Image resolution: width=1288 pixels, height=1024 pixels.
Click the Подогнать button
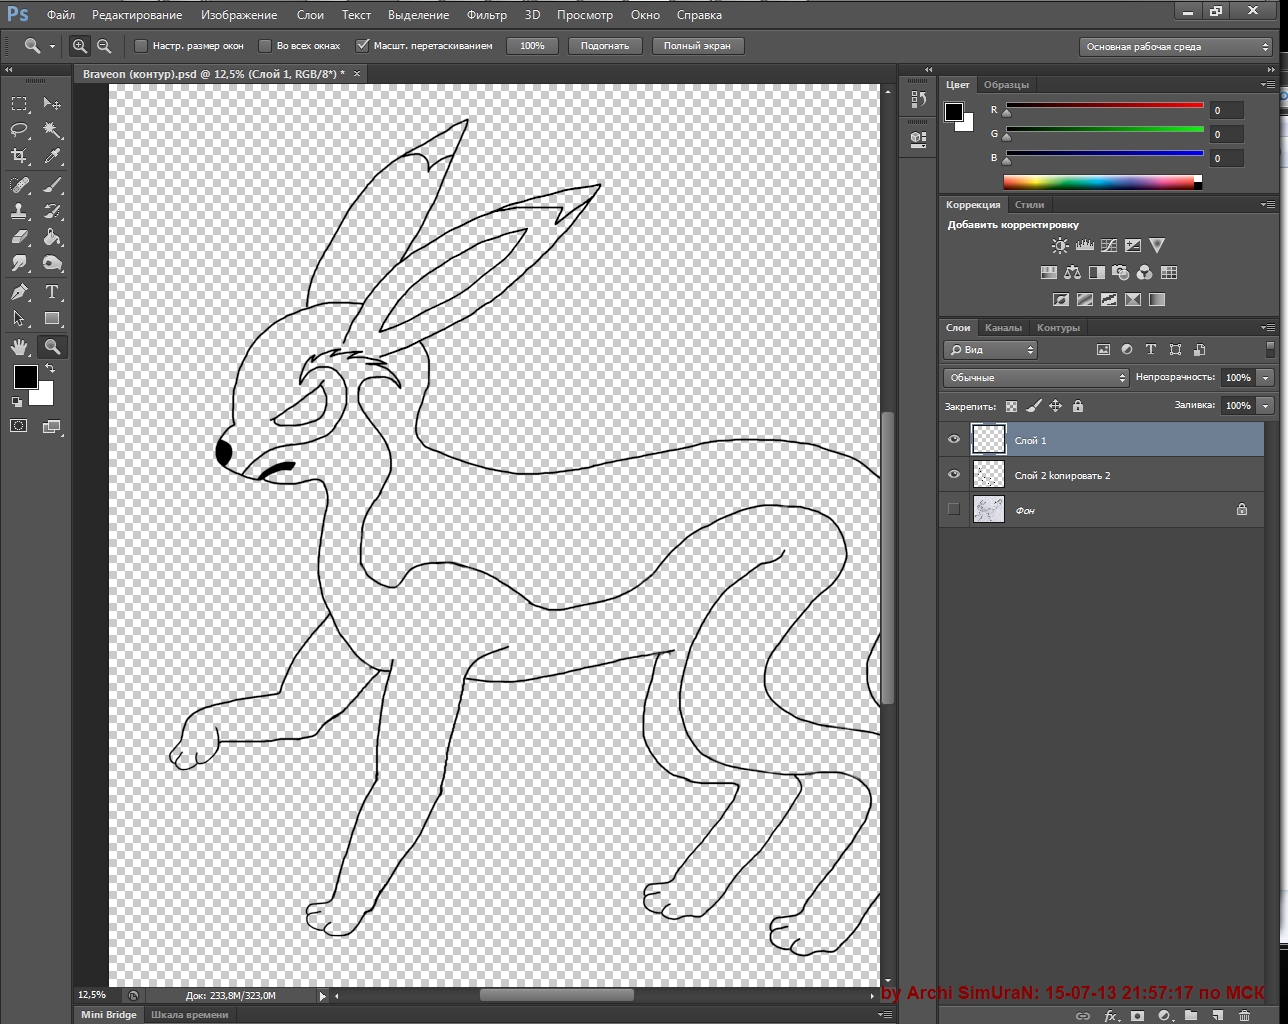click(x=605, y=46)
